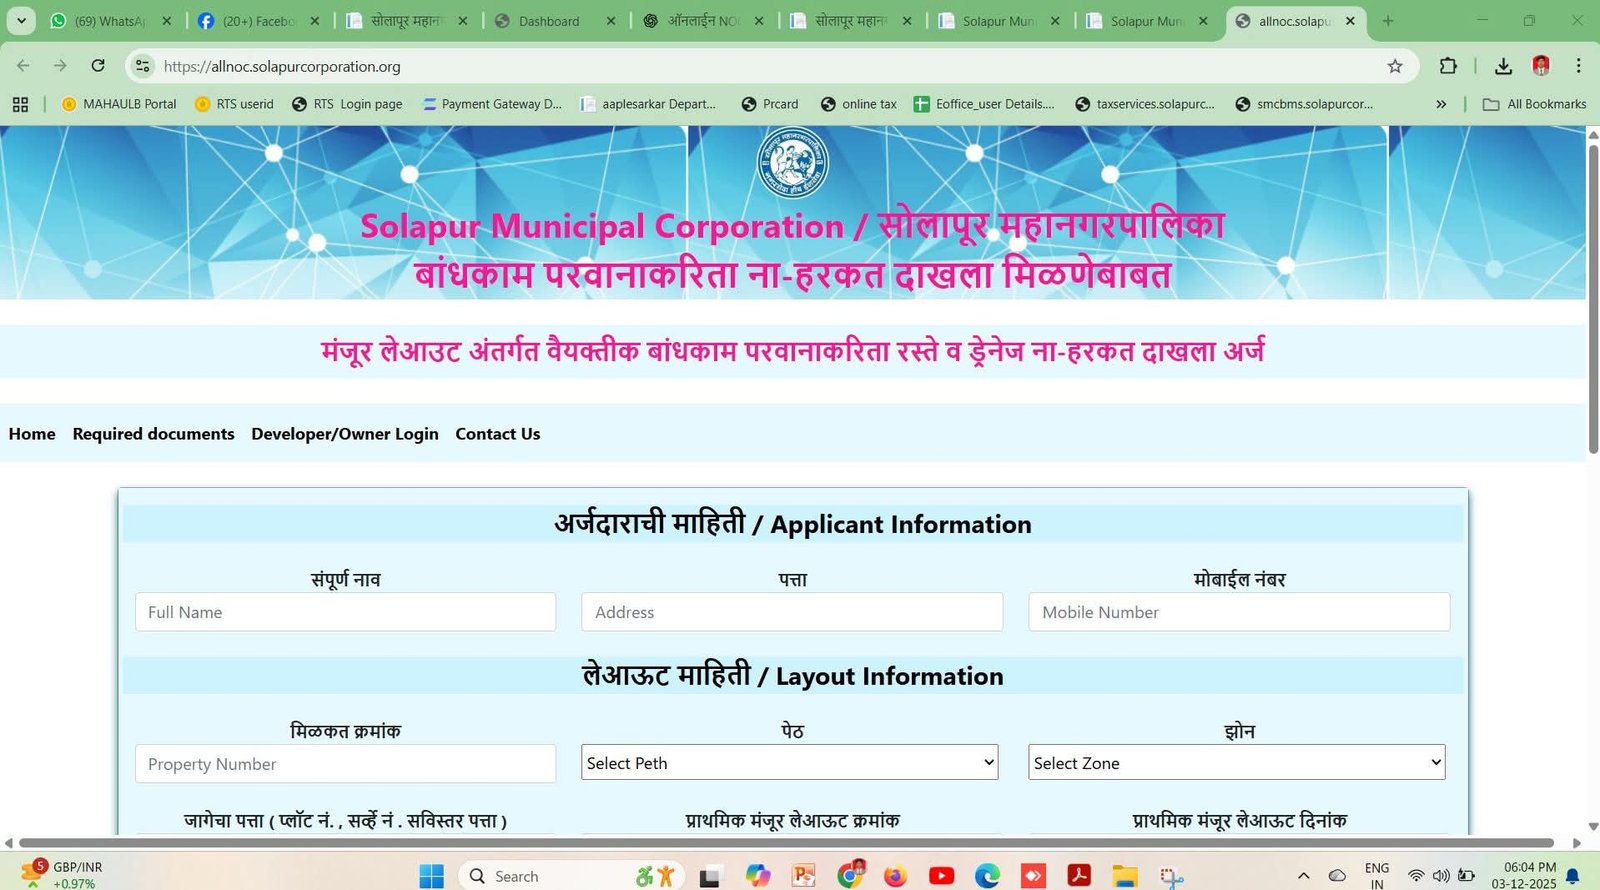Viewport: 1600px width, 890px height.
Task: Open the Chrome downloads icon
Action: pos(1503,66)
